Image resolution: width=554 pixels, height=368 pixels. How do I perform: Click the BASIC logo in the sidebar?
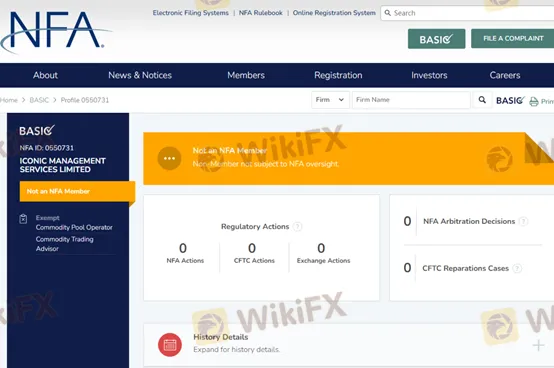[37, 131]
